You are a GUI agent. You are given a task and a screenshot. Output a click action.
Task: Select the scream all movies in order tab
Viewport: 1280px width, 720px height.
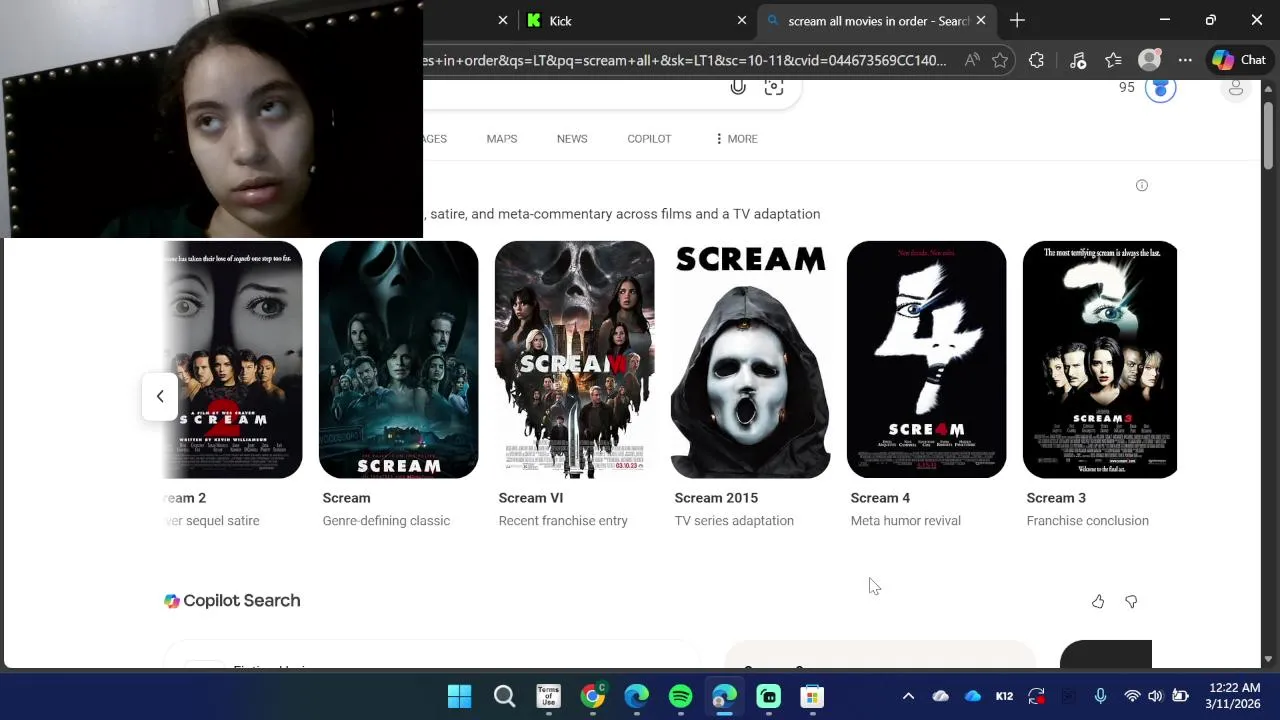click(876, 20)
